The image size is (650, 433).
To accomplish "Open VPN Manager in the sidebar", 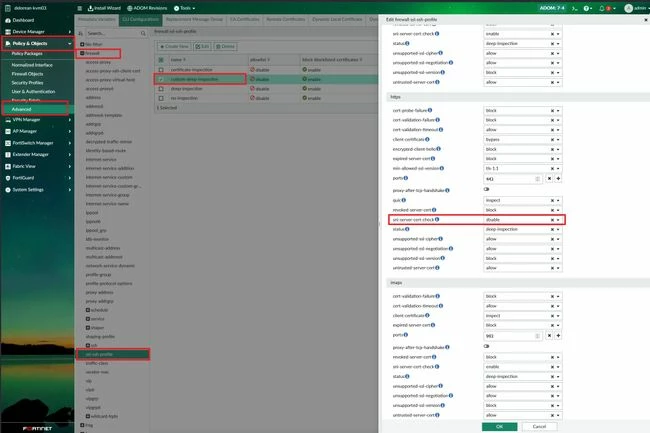I will 26,119.
